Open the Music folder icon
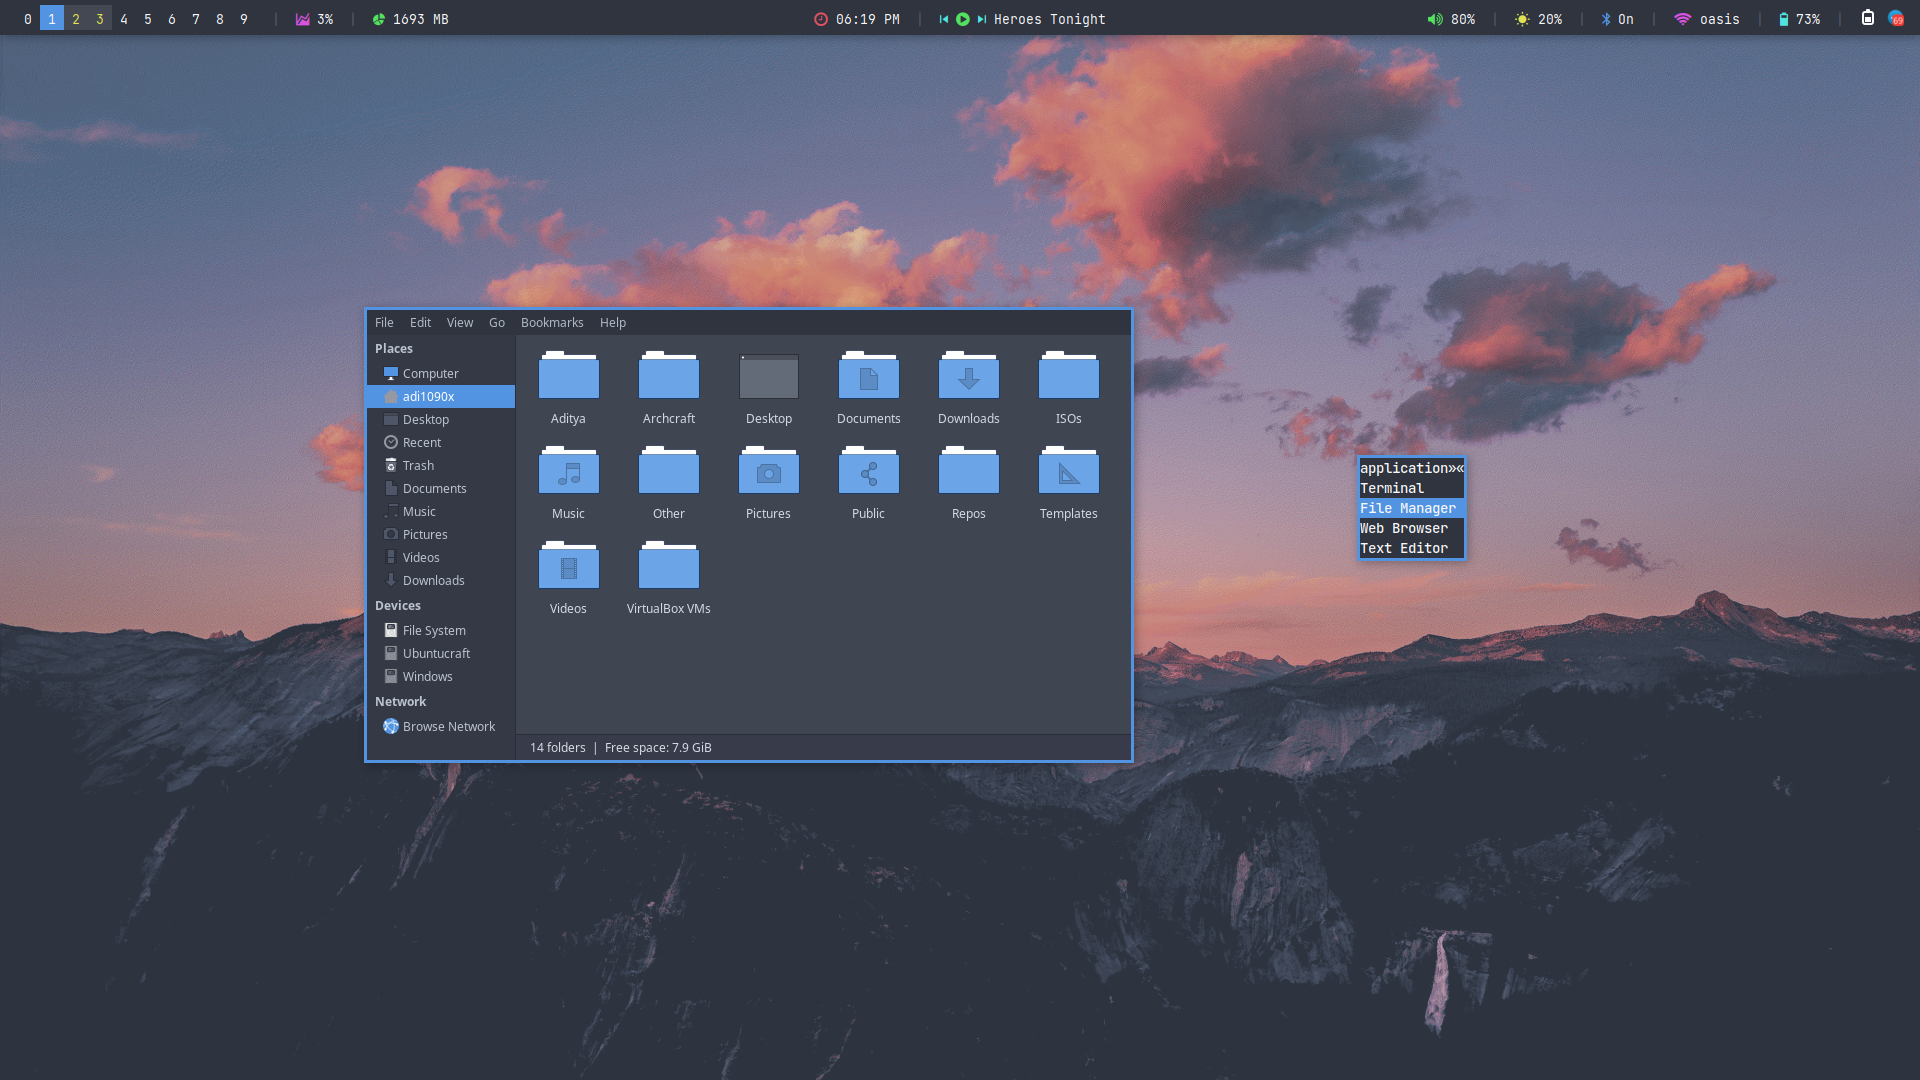The height and width of the screenshot is (1080, 1920). (568, 472)
